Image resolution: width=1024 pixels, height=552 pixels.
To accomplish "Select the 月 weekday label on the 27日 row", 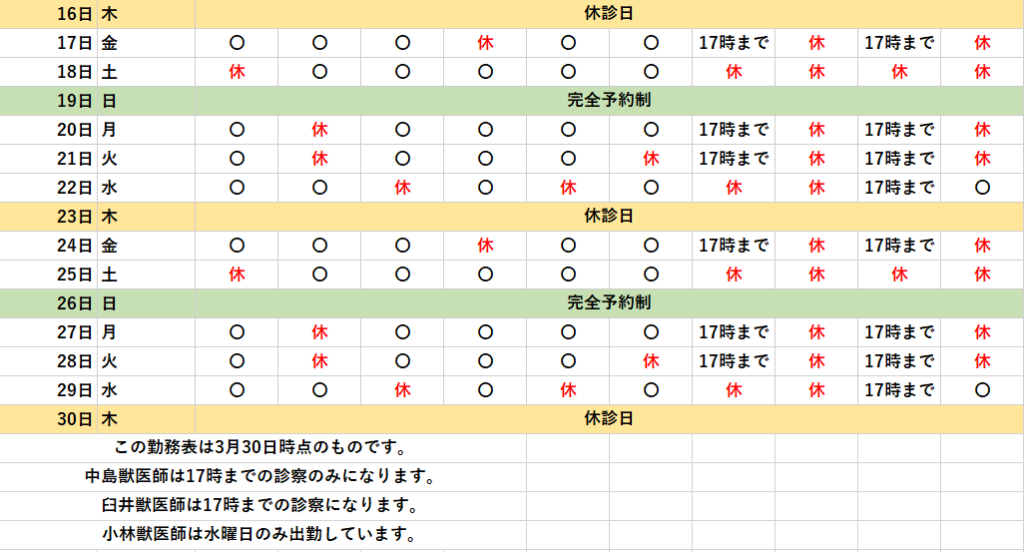I will click(109, 332).
